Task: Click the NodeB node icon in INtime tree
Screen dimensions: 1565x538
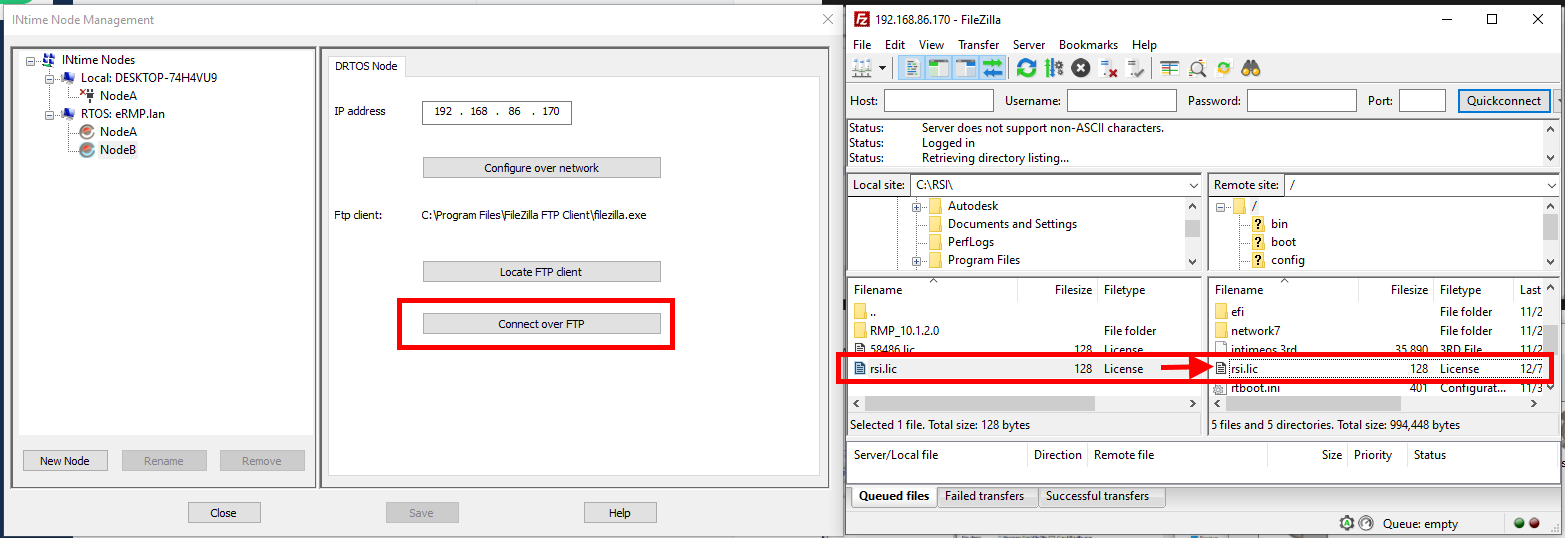Action: pyautogui.click(x=87, y=150)
